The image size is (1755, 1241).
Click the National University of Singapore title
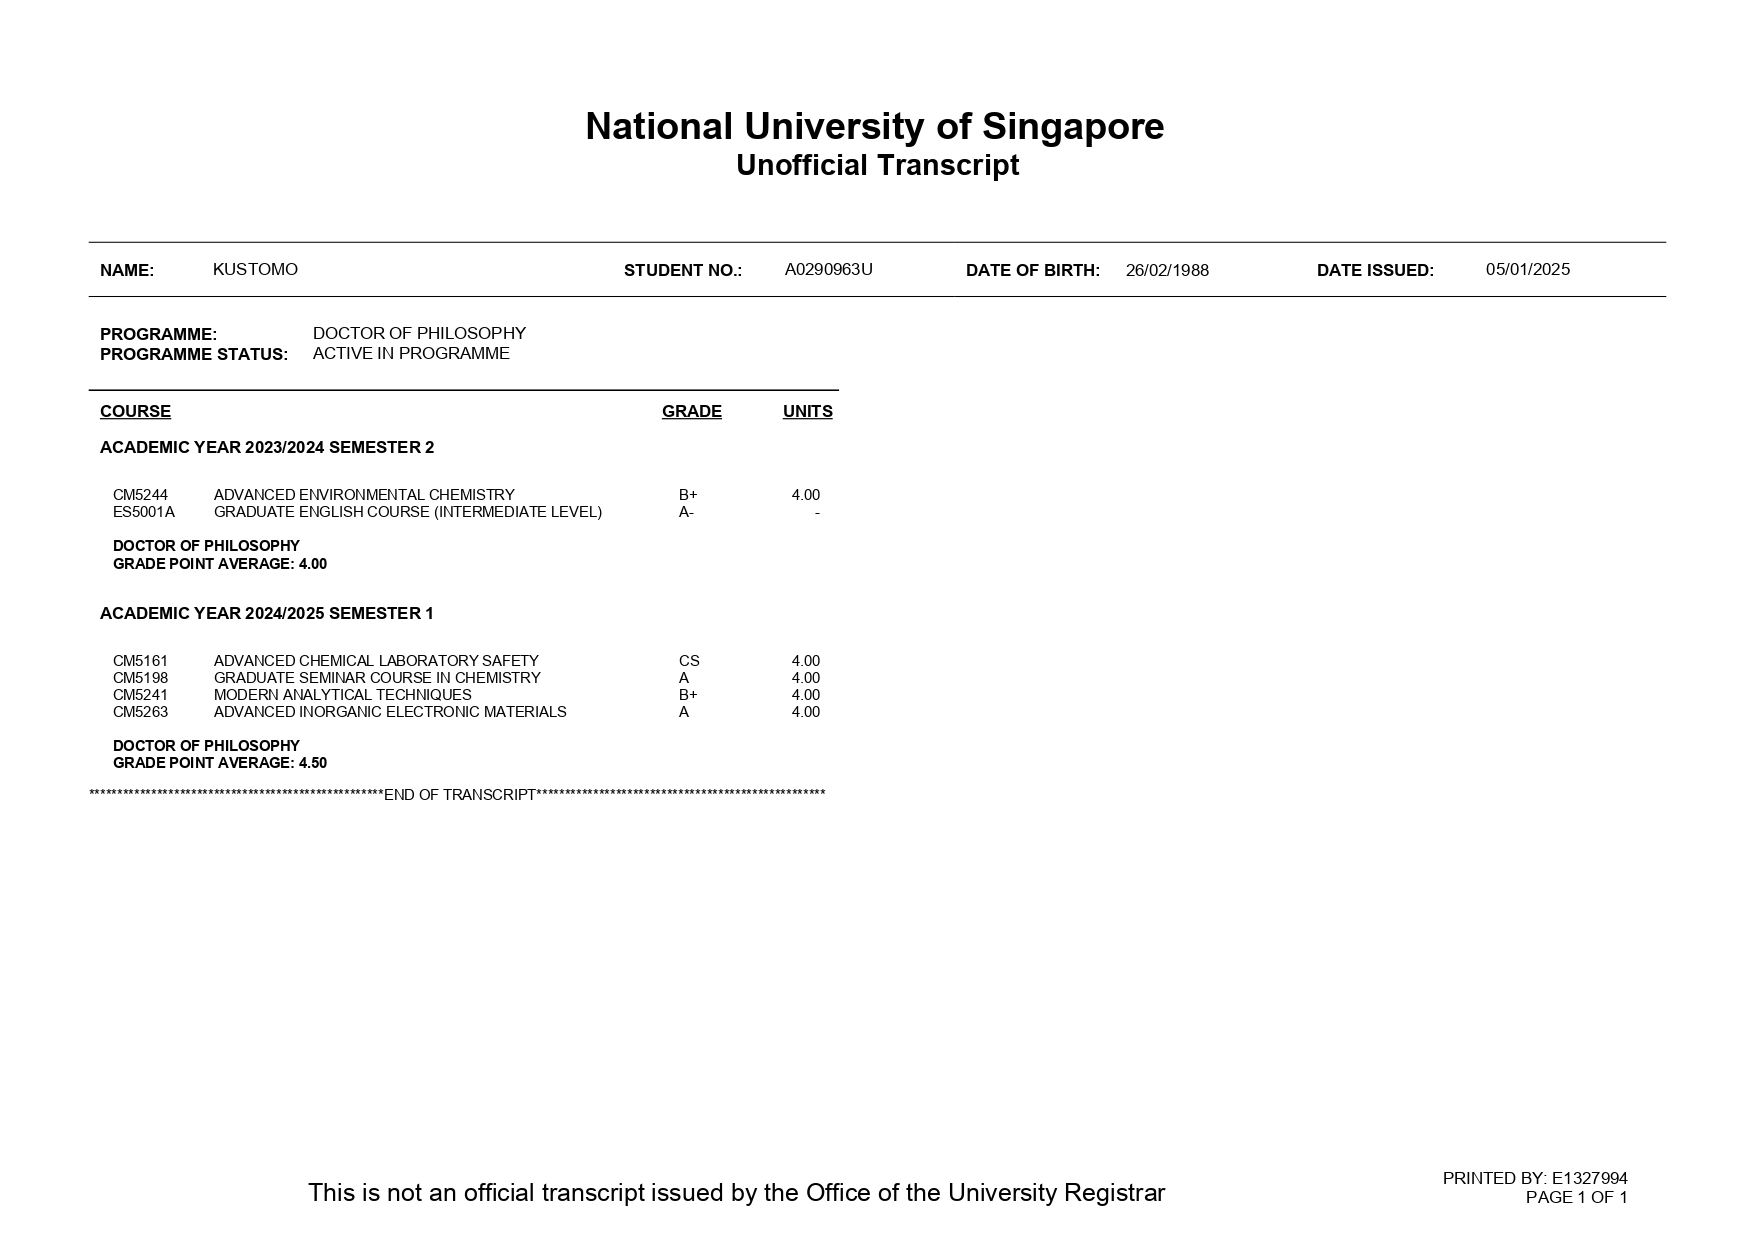(x=875, y=127)
